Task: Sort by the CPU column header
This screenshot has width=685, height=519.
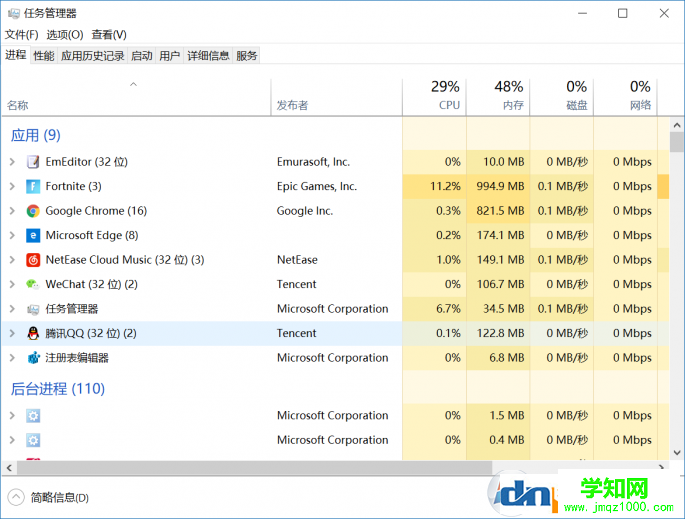Action: [434, 97]
